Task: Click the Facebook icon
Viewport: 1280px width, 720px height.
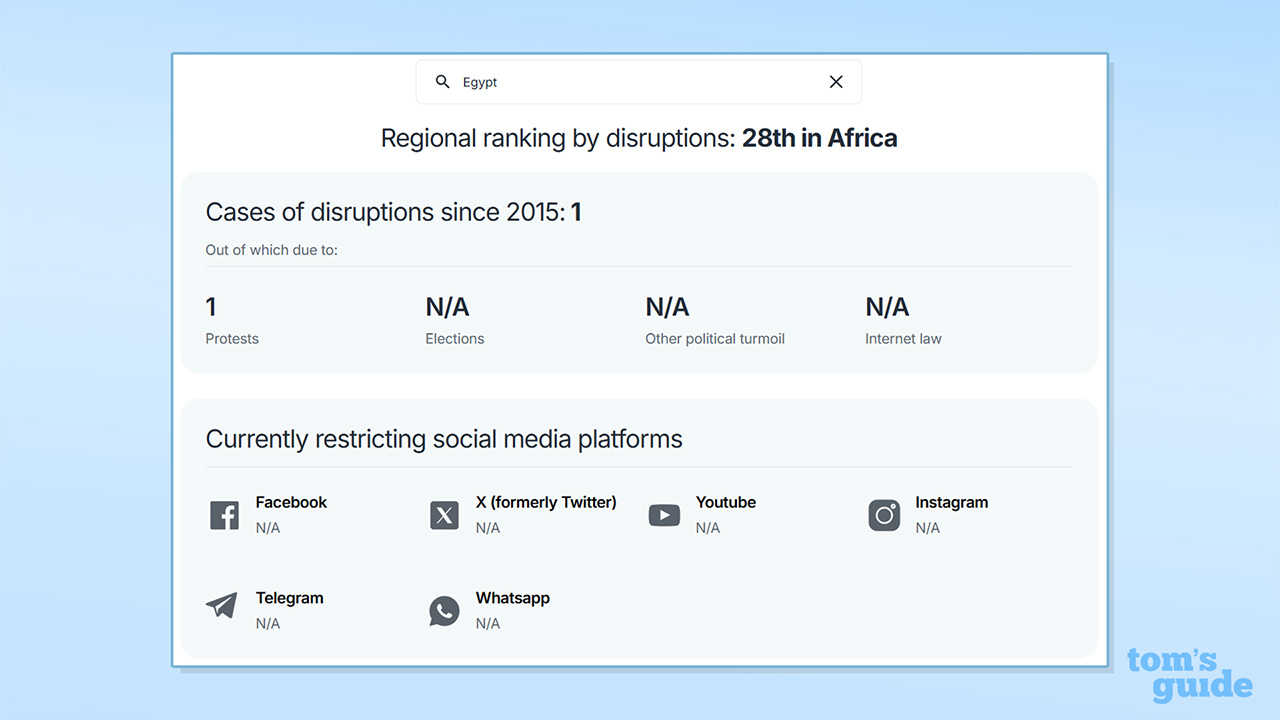Action: (224, 515)
